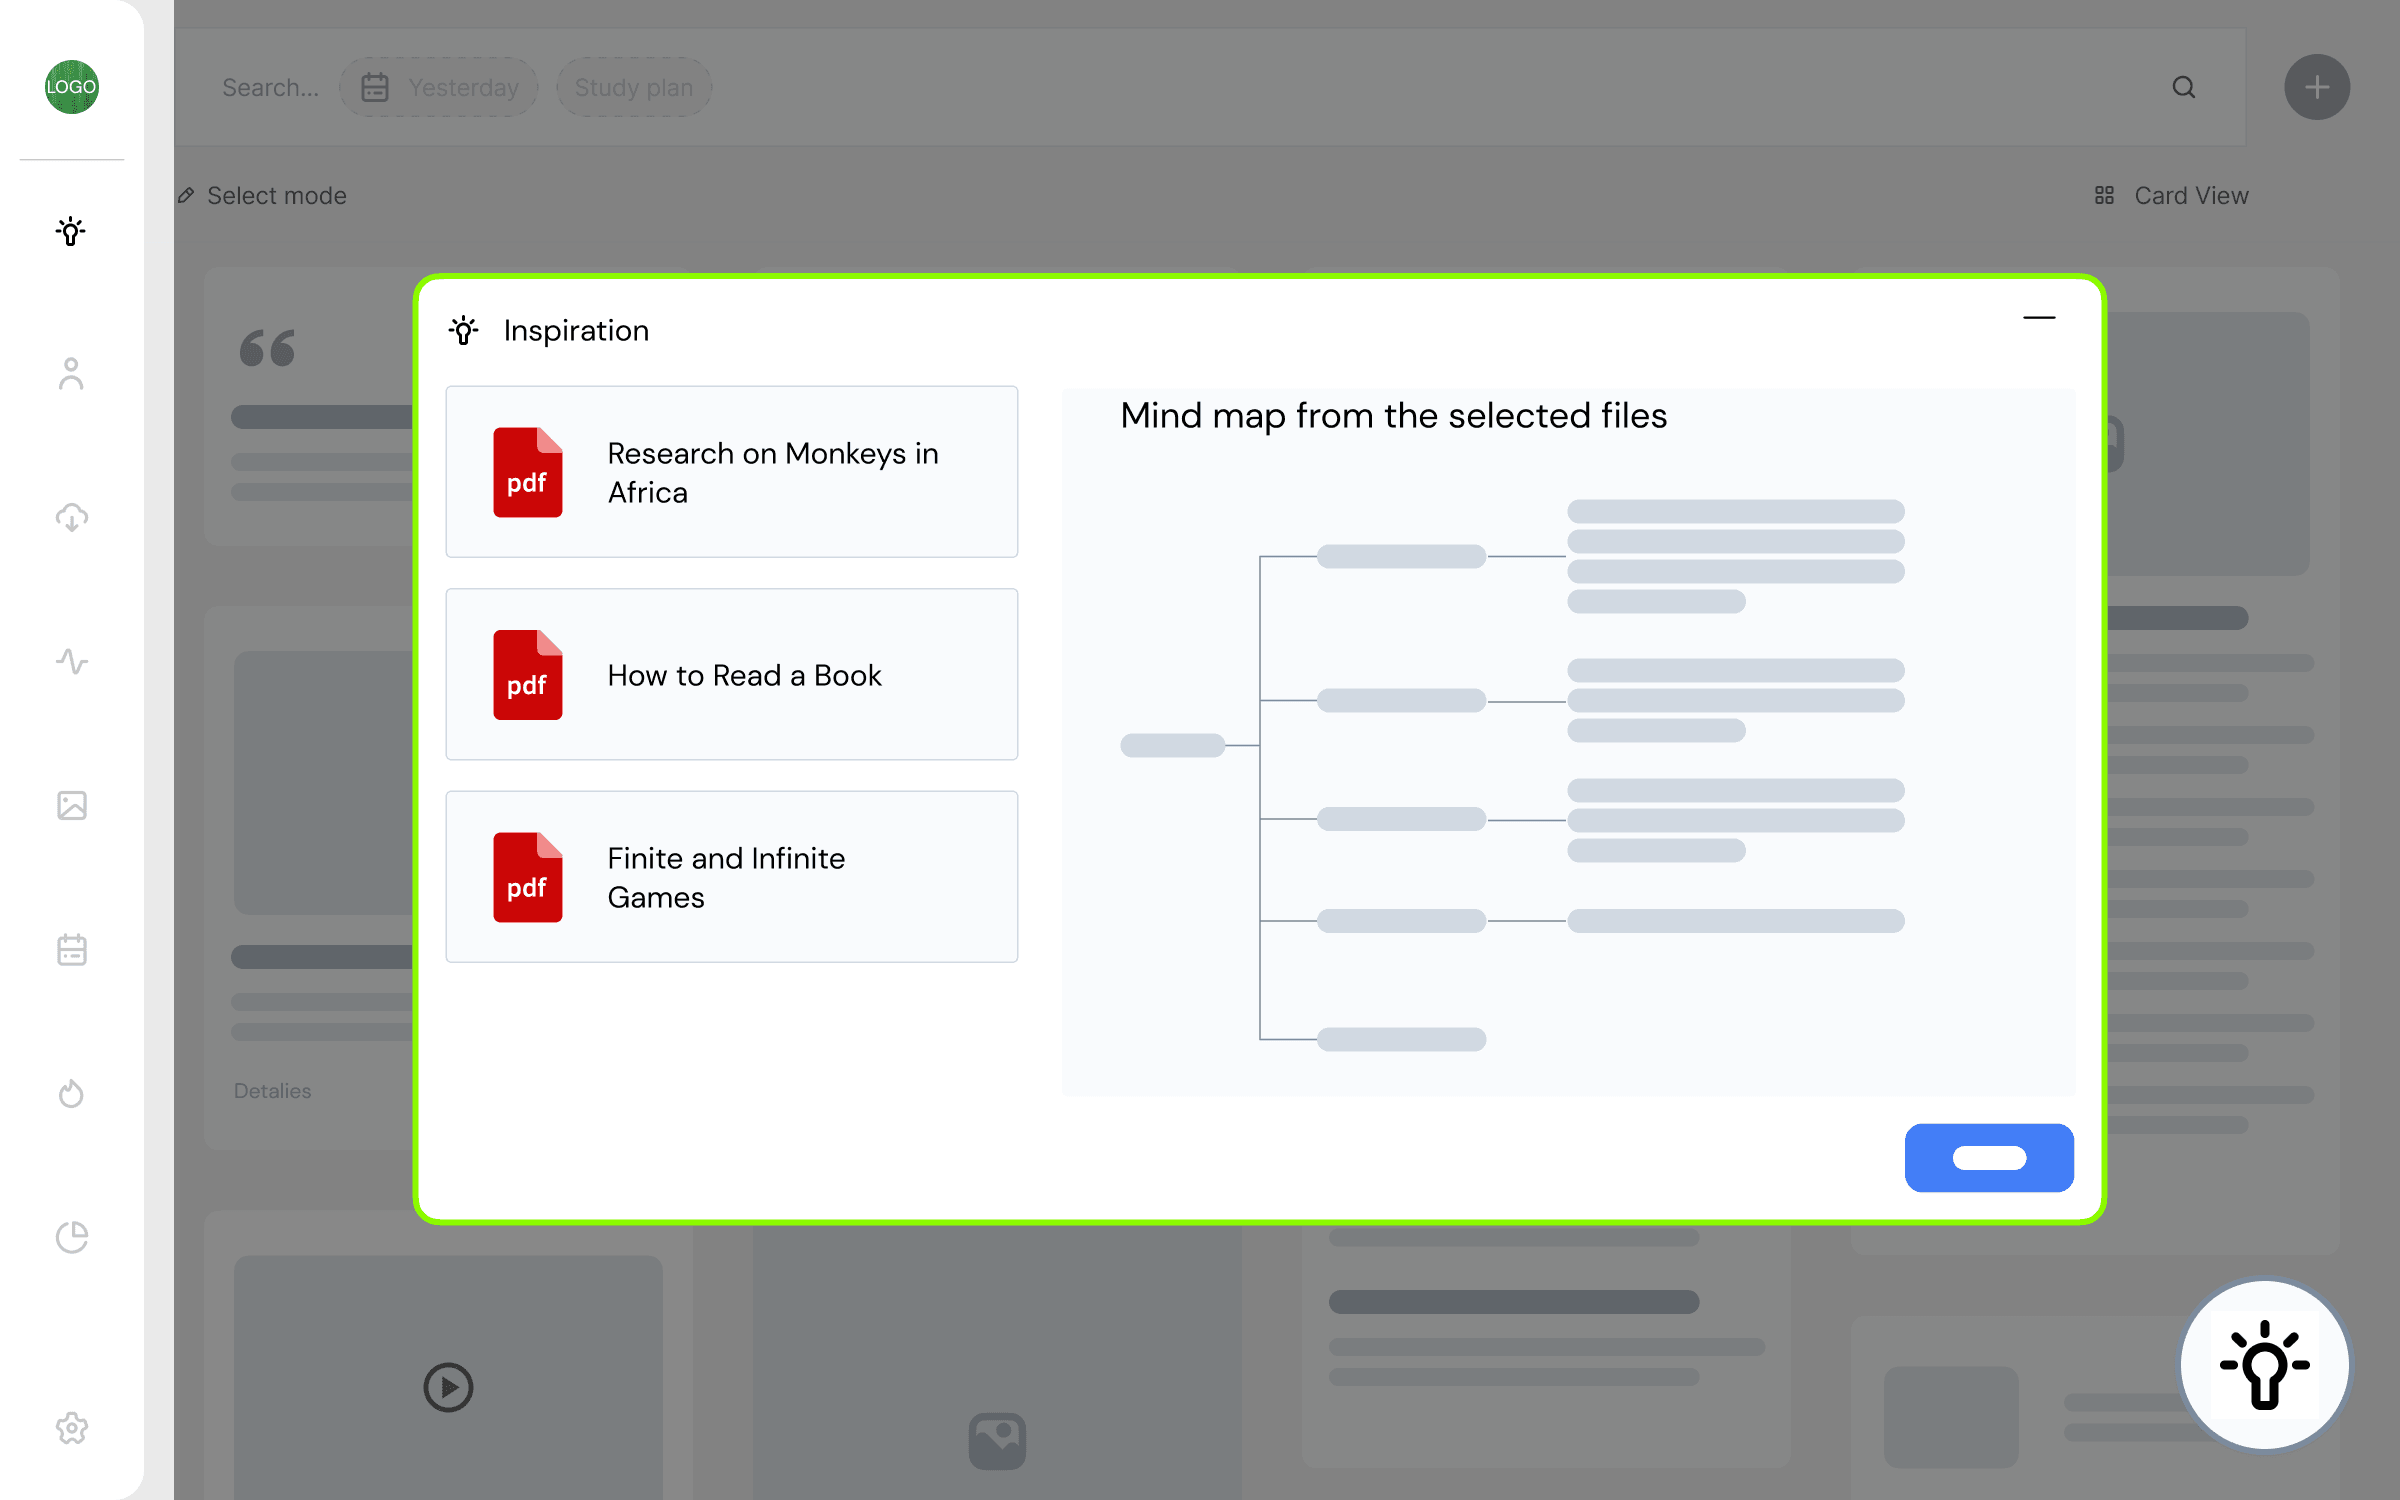The width and height of the screenshot is (2400, 1500).
Task: Open the settings gear in sidebar
Action: coord(71,1428)
